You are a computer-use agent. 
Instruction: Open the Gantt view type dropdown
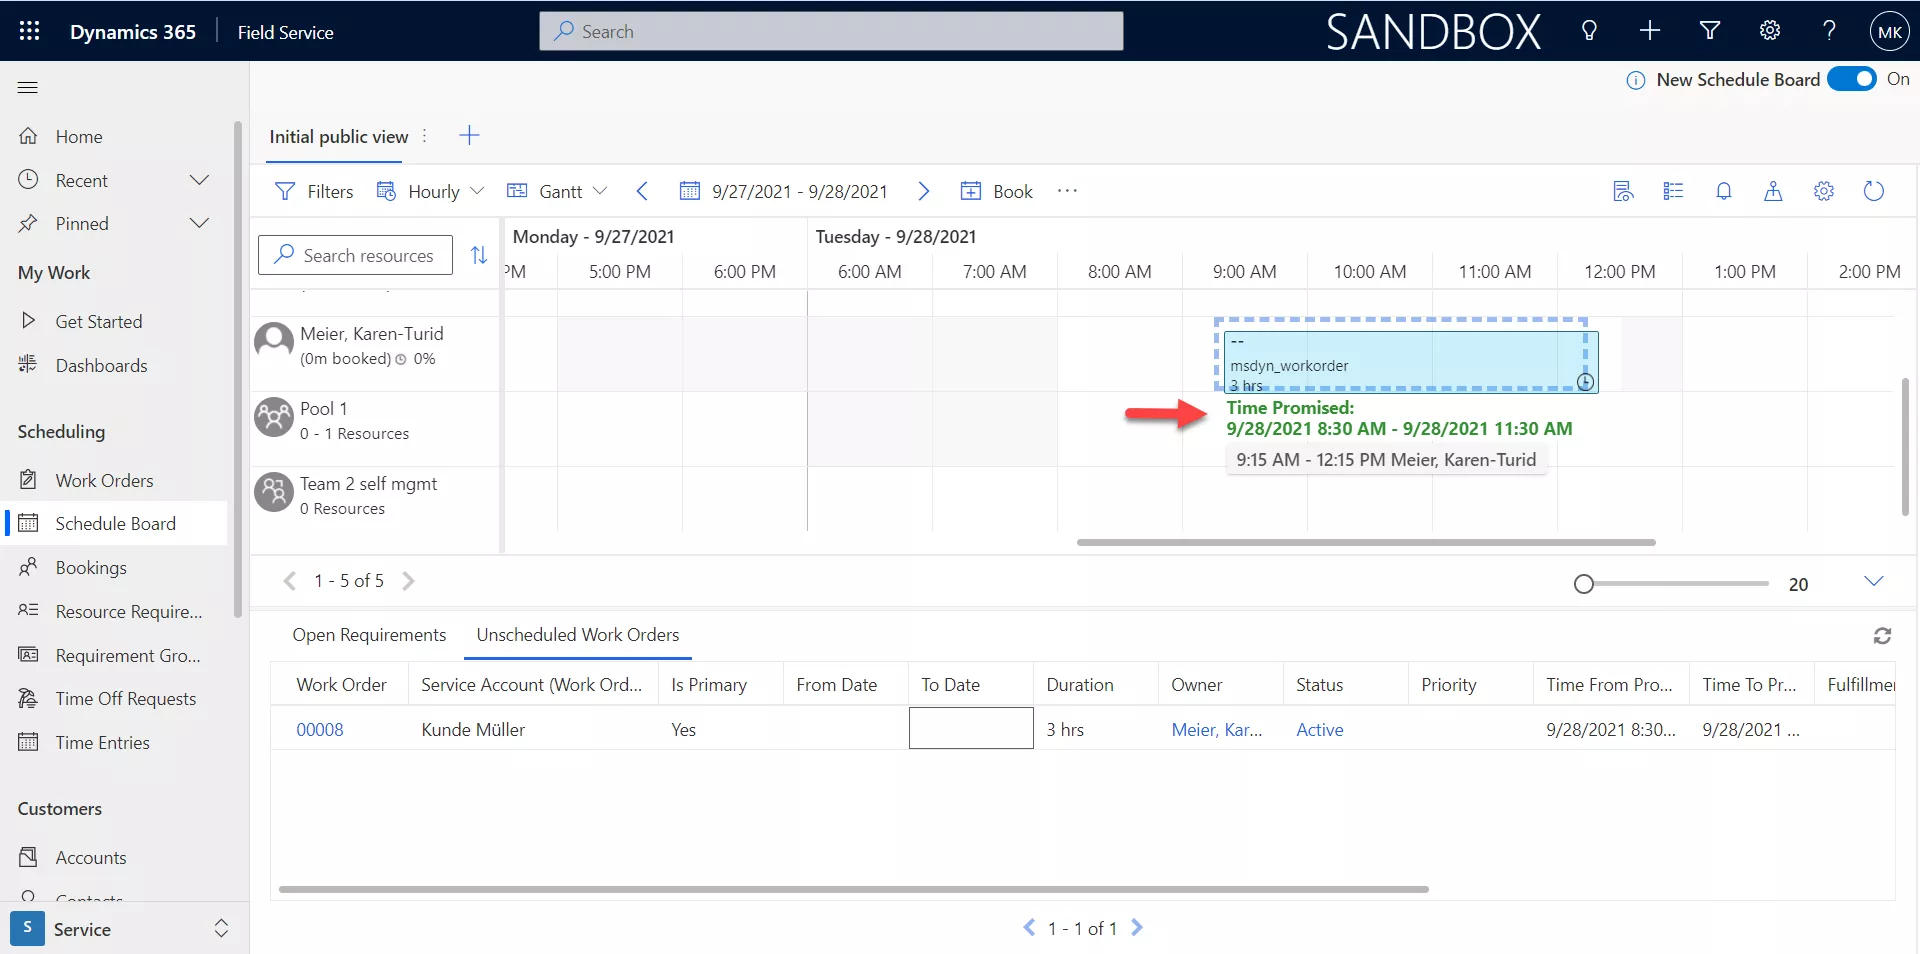[558, 191]
